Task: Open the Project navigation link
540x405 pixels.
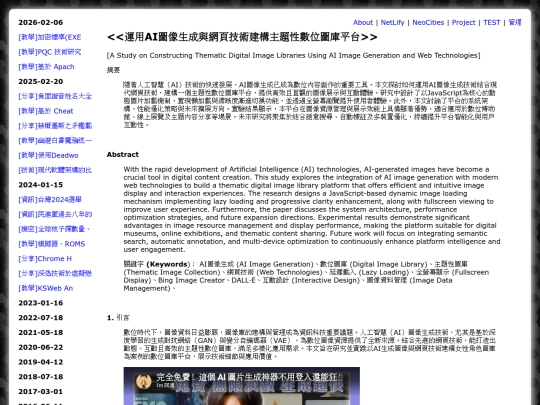Action: (463, 22)
